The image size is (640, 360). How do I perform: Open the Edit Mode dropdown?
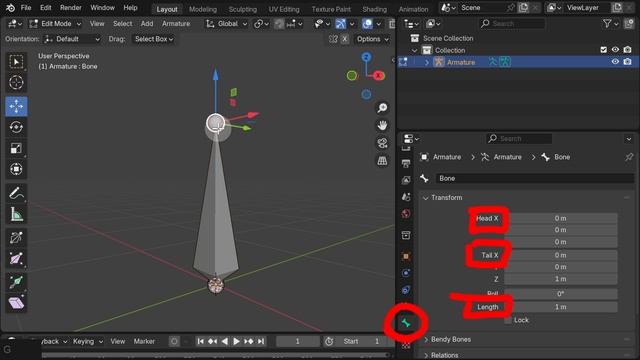click(x=55, y=24)
